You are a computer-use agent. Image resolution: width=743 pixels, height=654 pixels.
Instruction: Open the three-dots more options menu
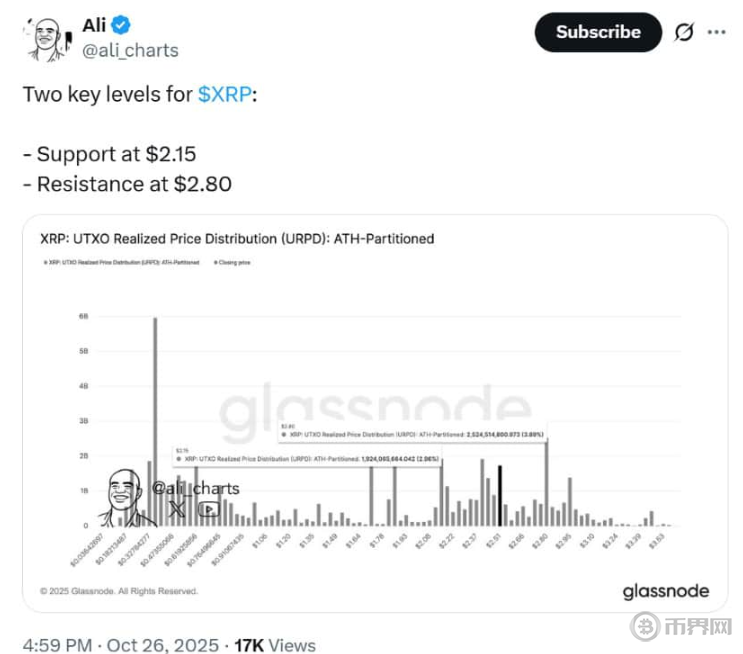(717, 32)
